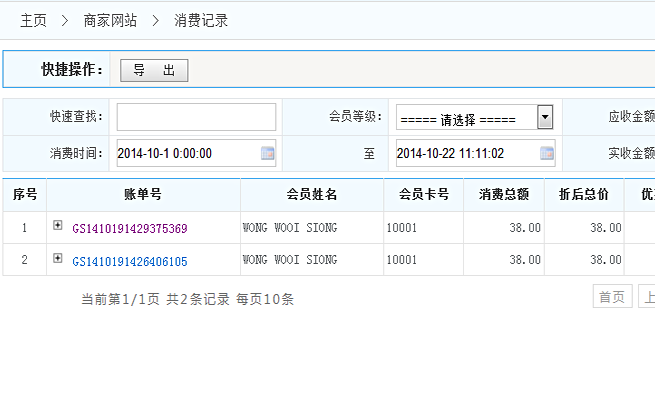Open the calendar picker for the start date
The height and width of the screenshot is (413, 655).
coord(267,153)
